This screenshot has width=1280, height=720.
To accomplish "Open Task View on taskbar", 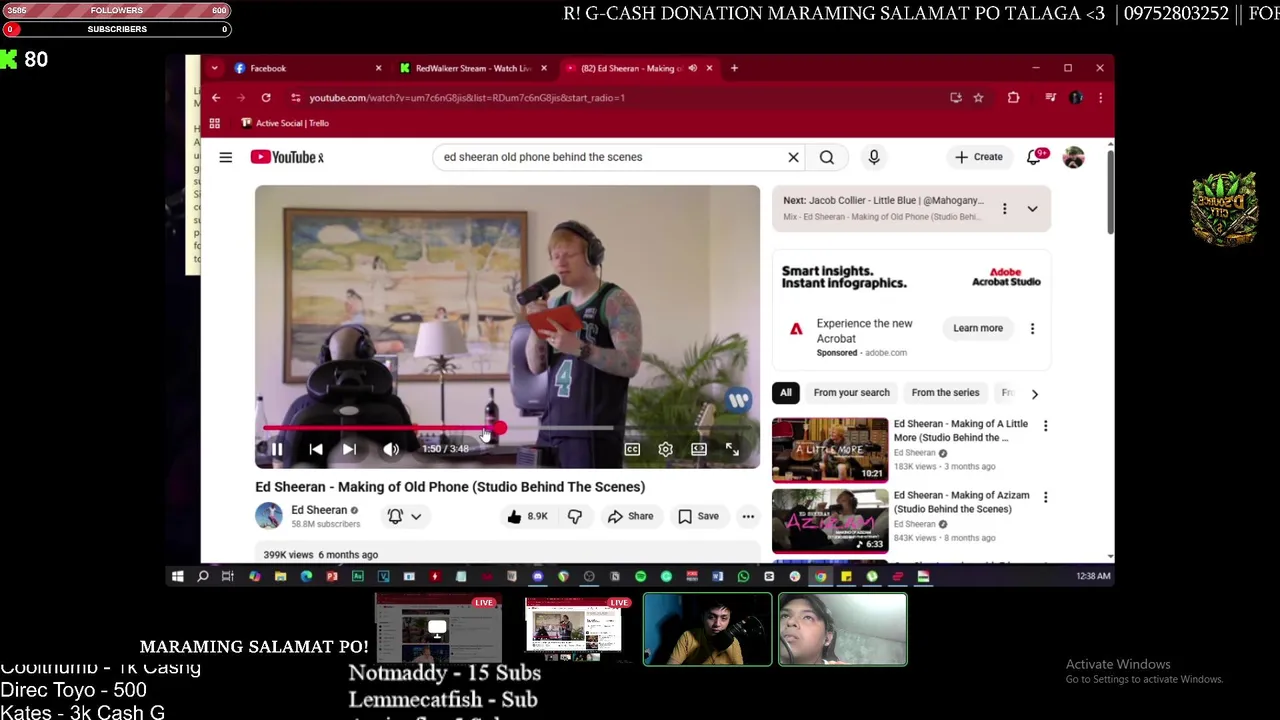I will pyautogui.click(x=228, y=576).
